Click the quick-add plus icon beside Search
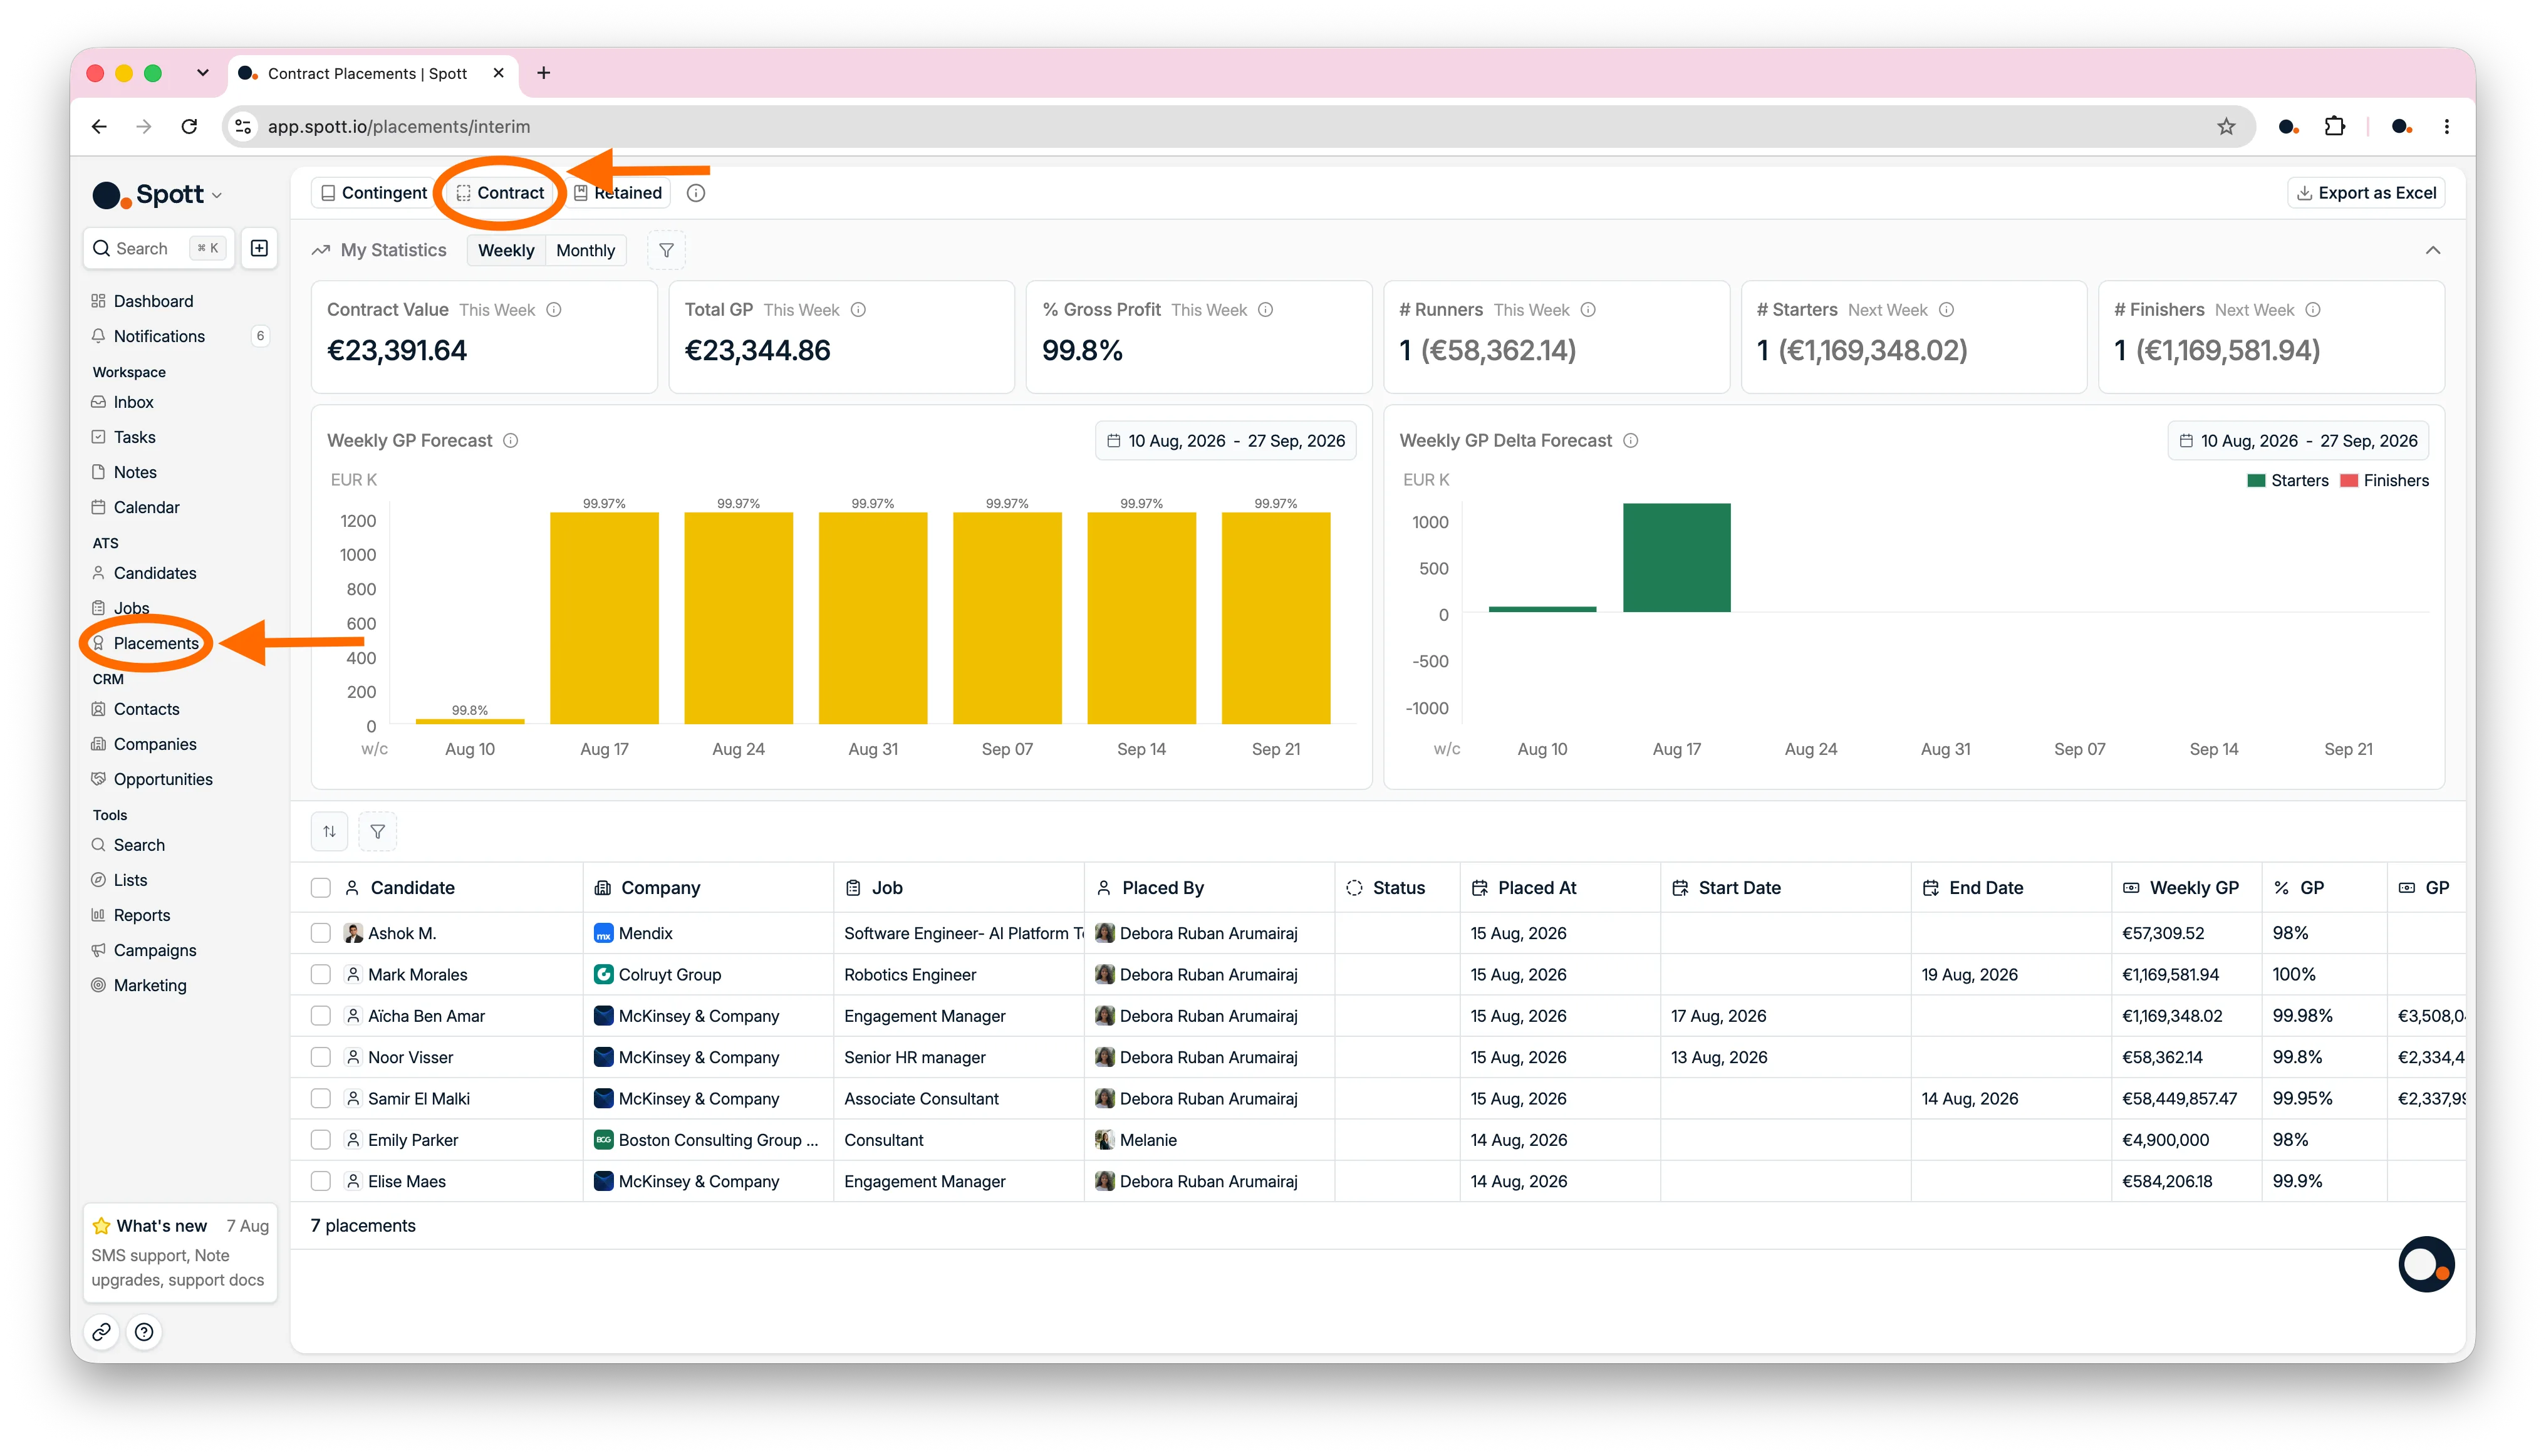The height and width of the screenshot is (1456, 2546). point(259,248)
